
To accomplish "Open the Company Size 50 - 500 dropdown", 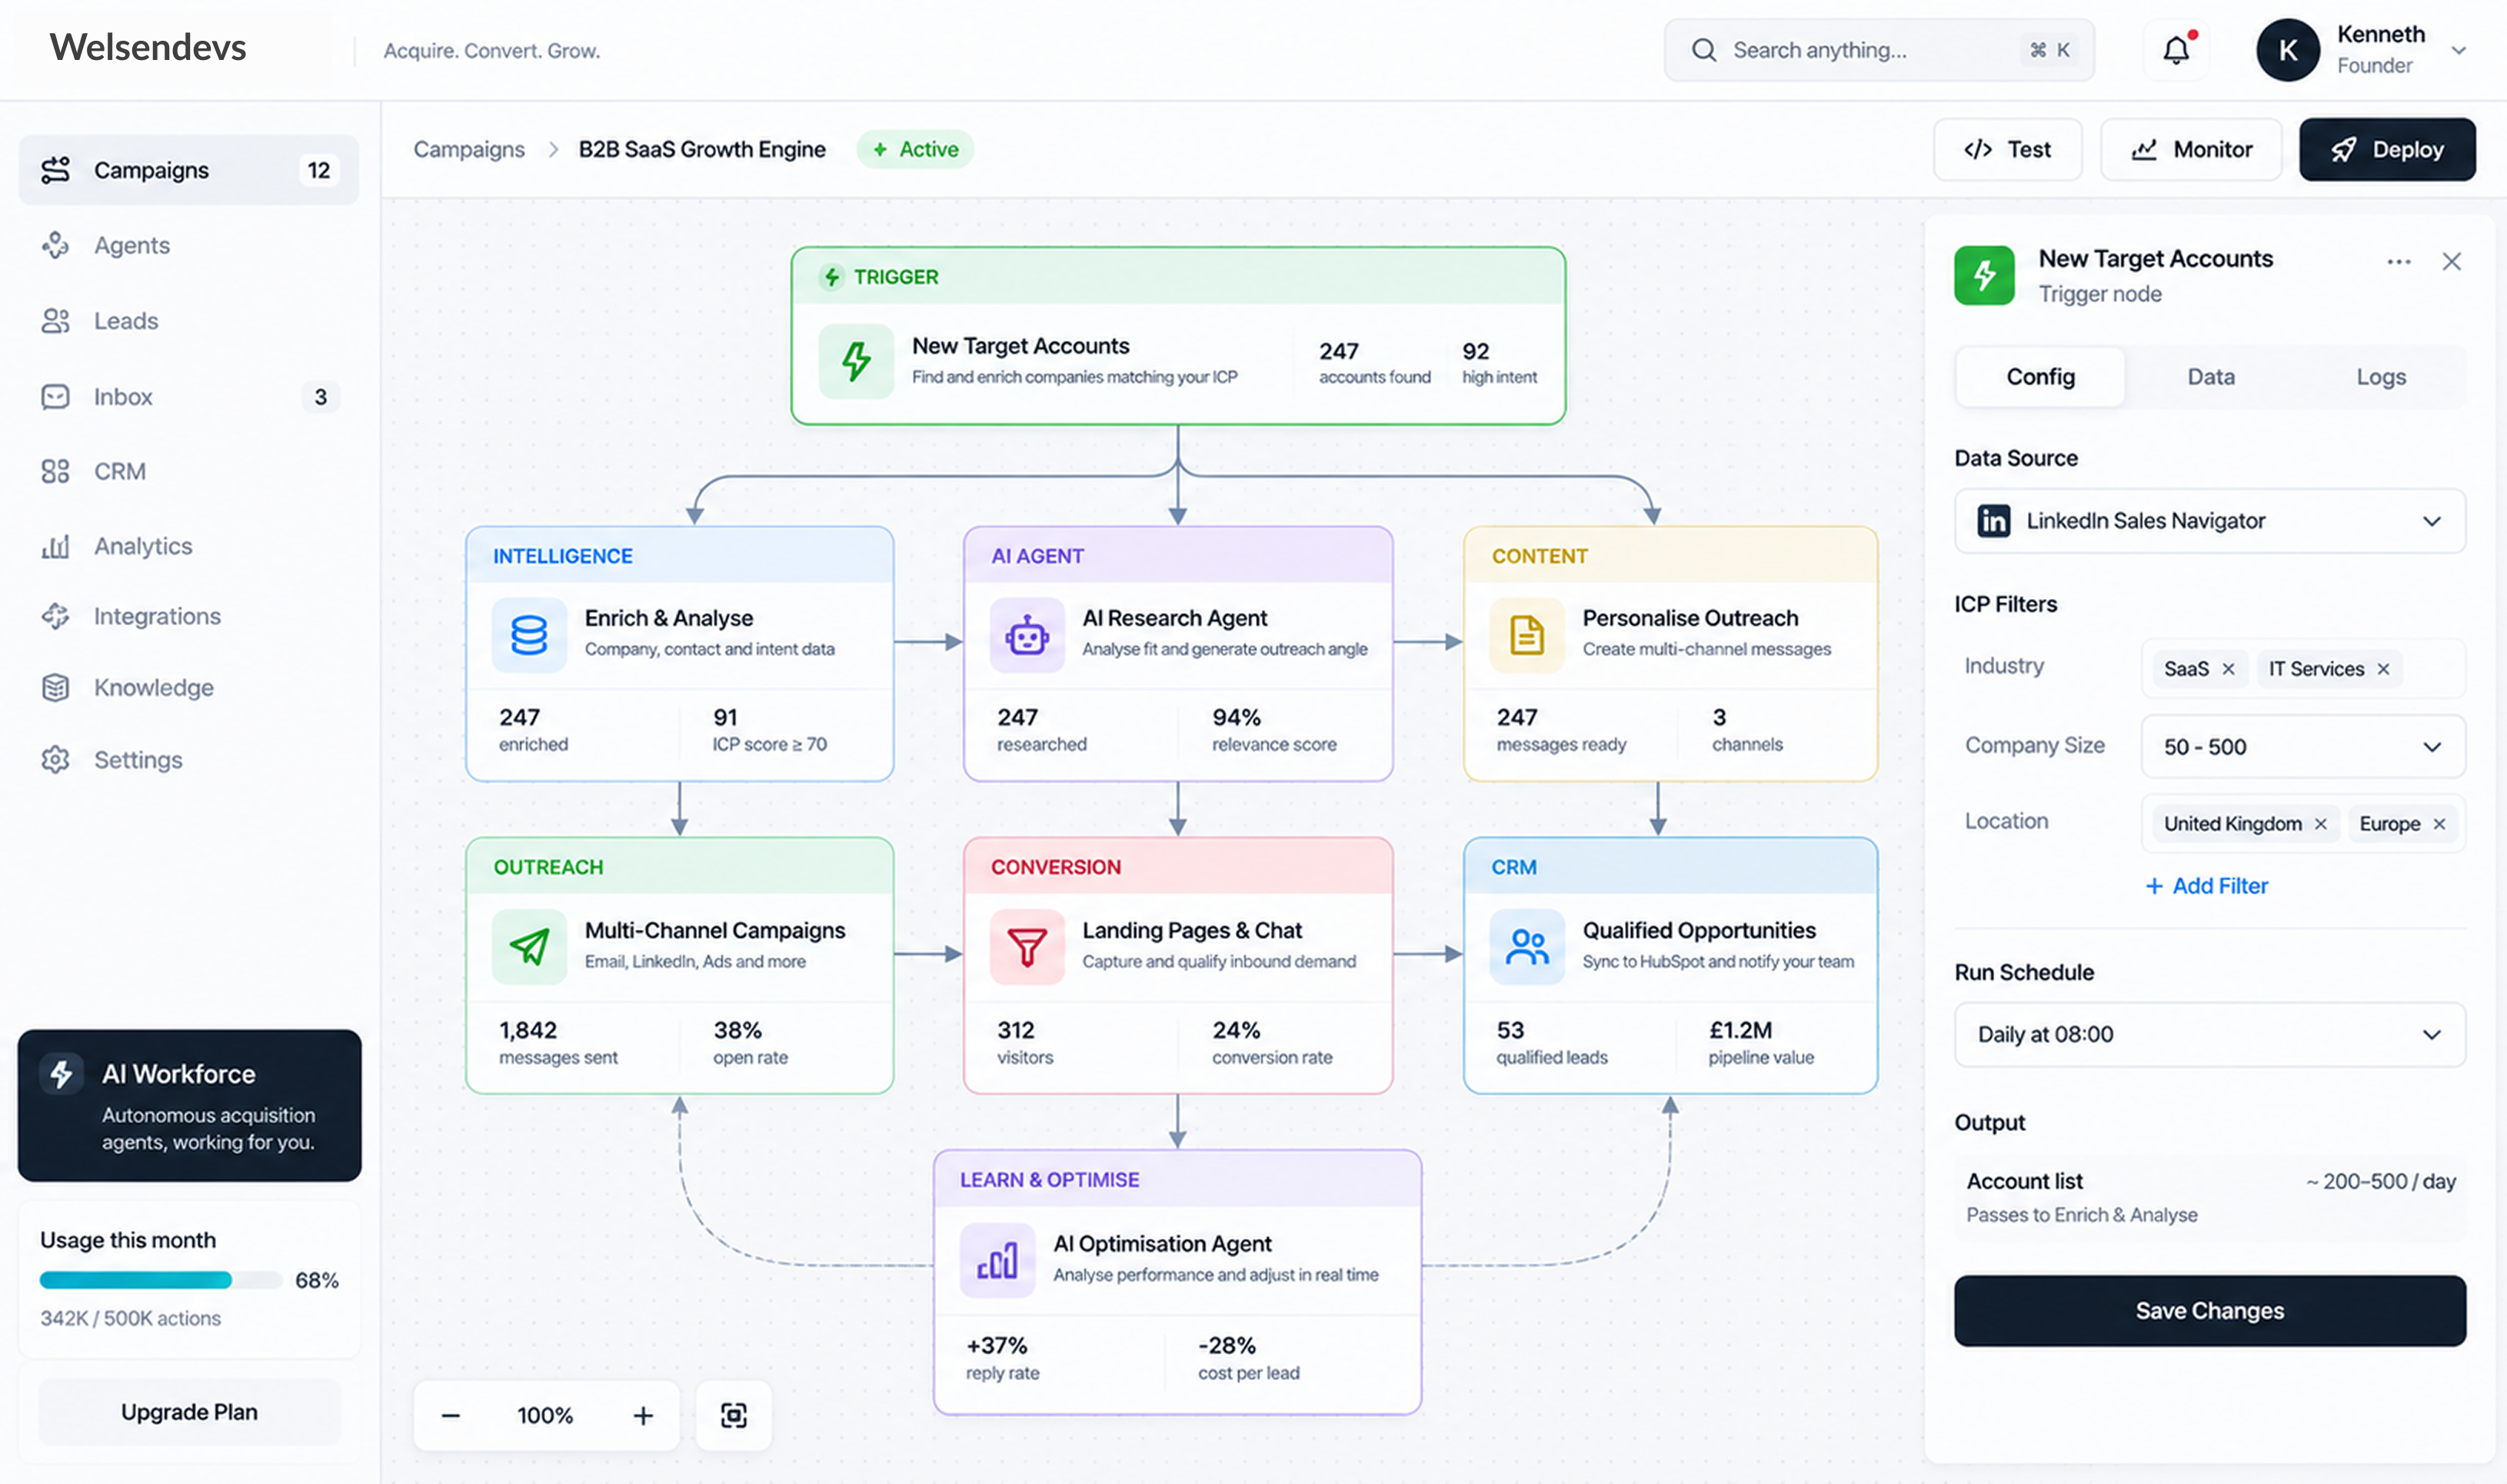I will pyautogui.click(x=2302, y=747).
